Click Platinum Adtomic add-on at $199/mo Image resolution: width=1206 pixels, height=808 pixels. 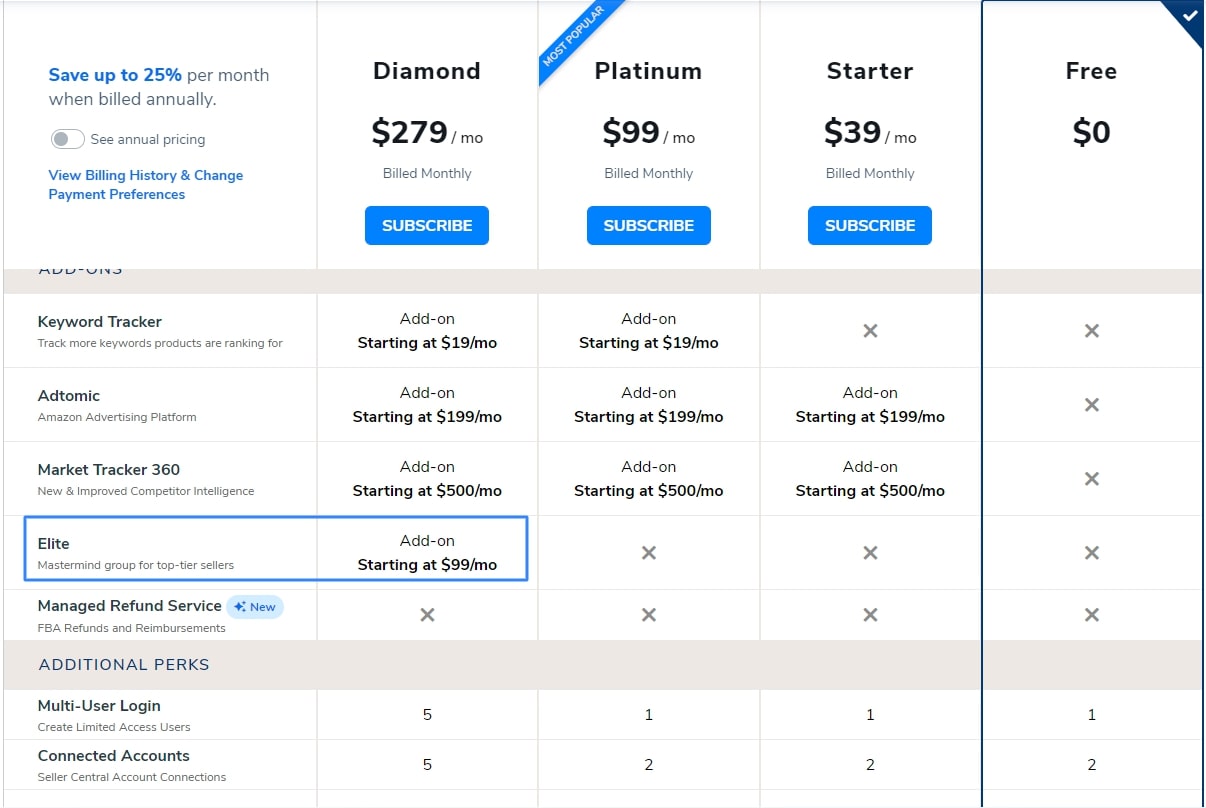pyautogui.click(x=649, y=405)
